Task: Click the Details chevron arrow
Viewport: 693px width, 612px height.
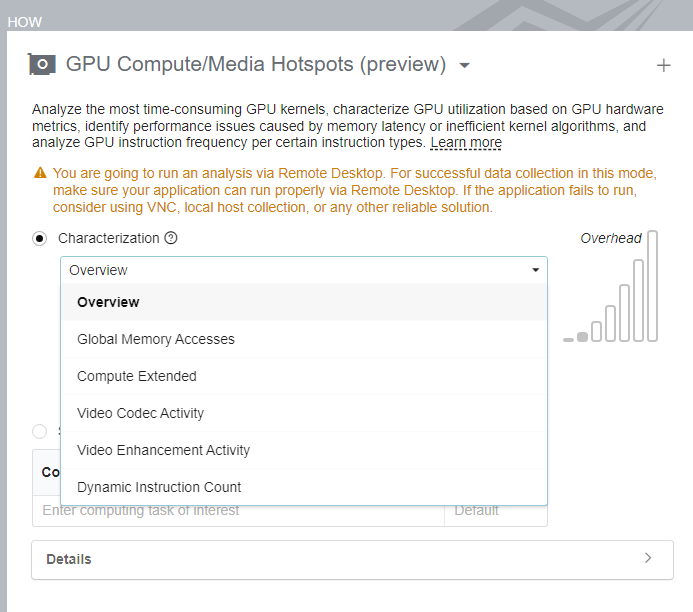Action: pyautogui.click(x=648, y=558)
